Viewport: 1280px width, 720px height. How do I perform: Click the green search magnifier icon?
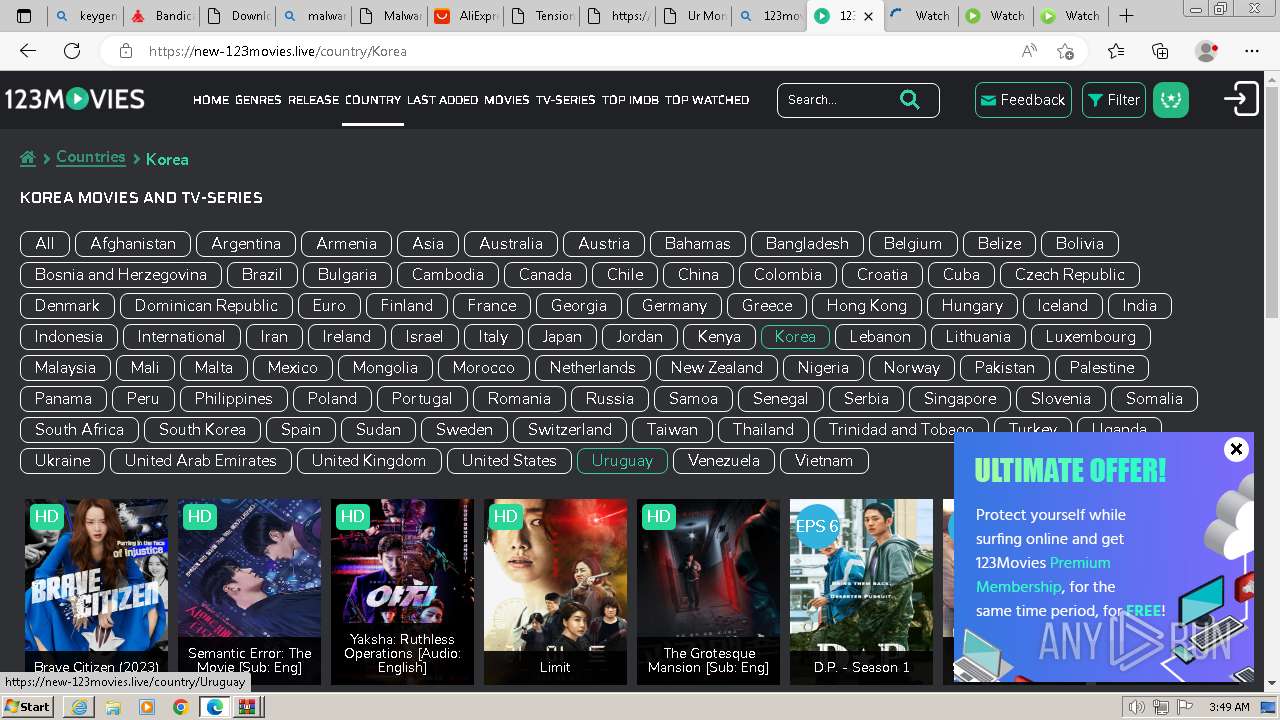(x=909, y=99)
